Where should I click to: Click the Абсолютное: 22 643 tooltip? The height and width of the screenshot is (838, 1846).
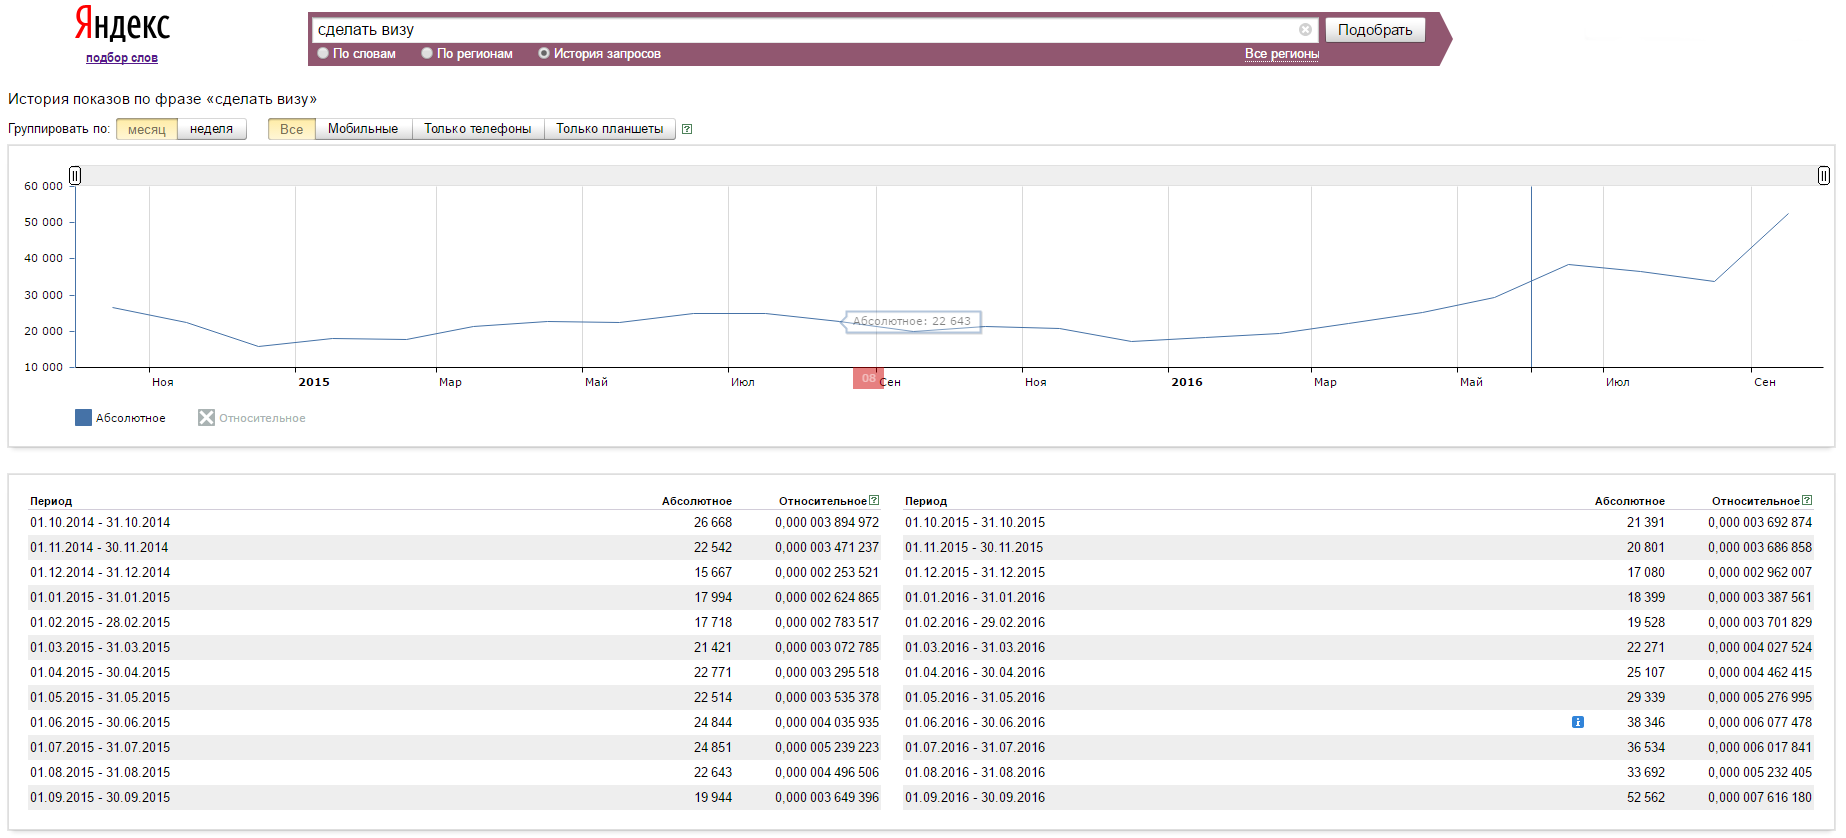coord(912,321)
